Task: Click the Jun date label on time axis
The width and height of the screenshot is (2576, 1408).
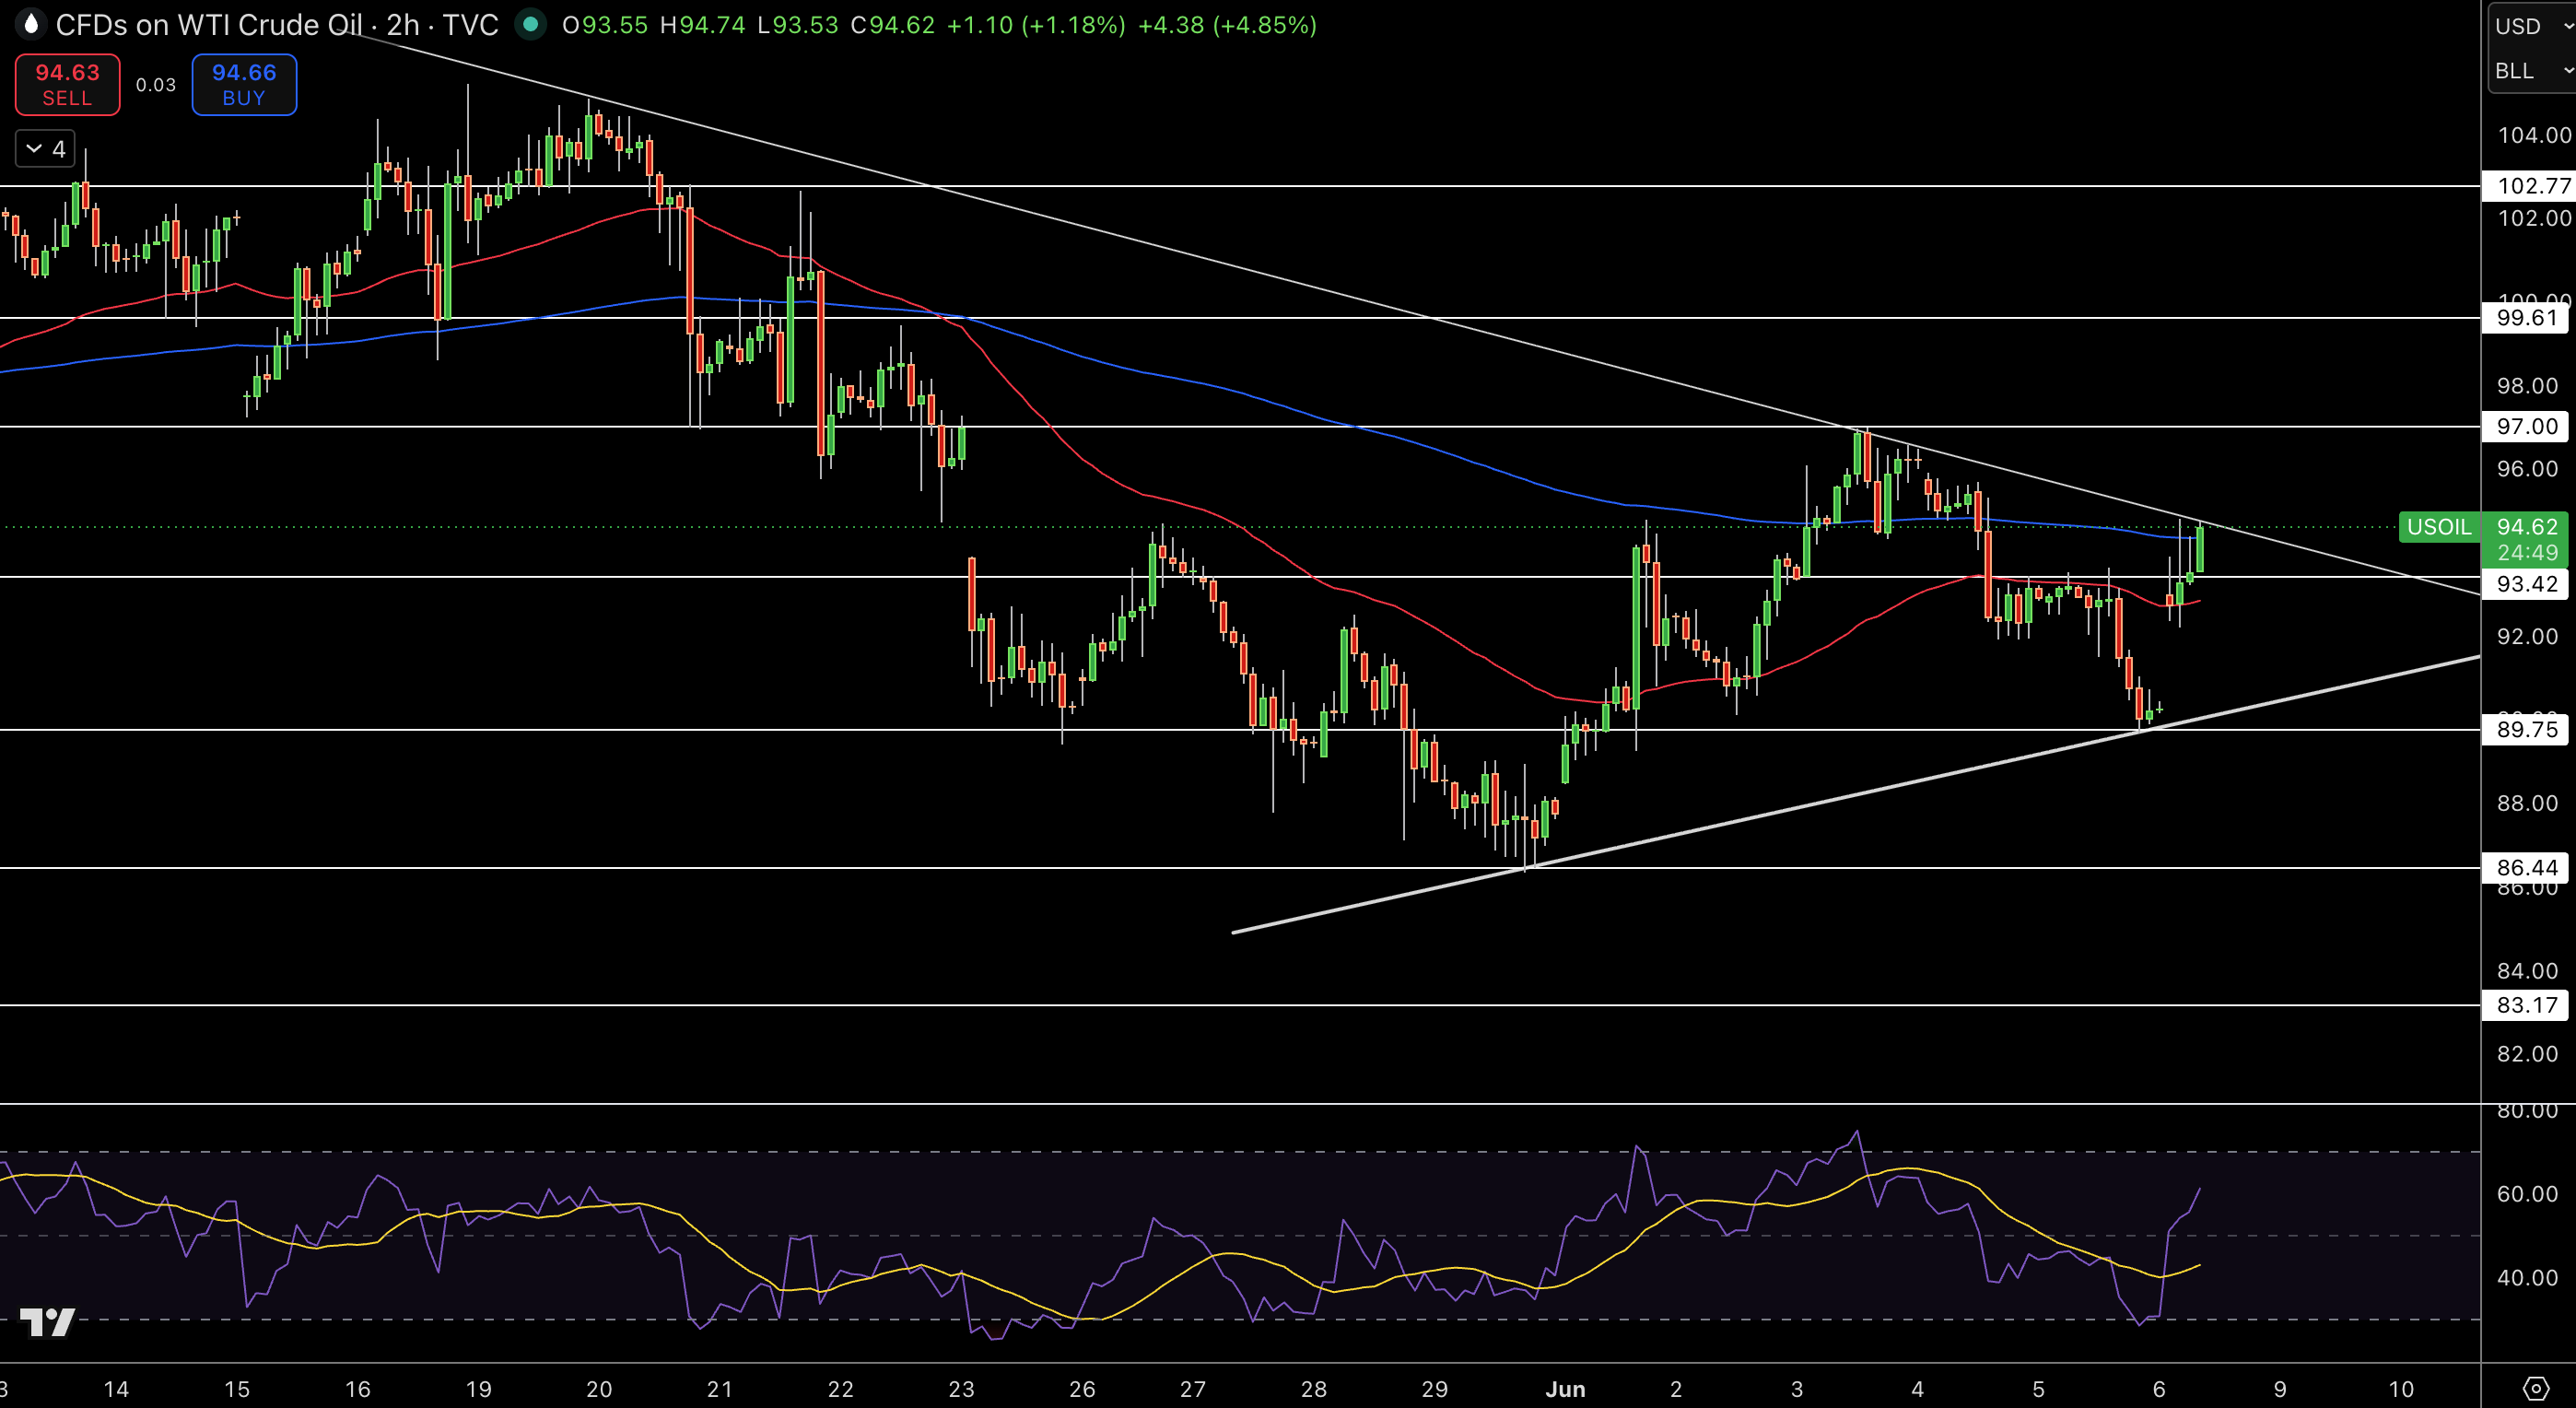Action: coord(1565,1389)
